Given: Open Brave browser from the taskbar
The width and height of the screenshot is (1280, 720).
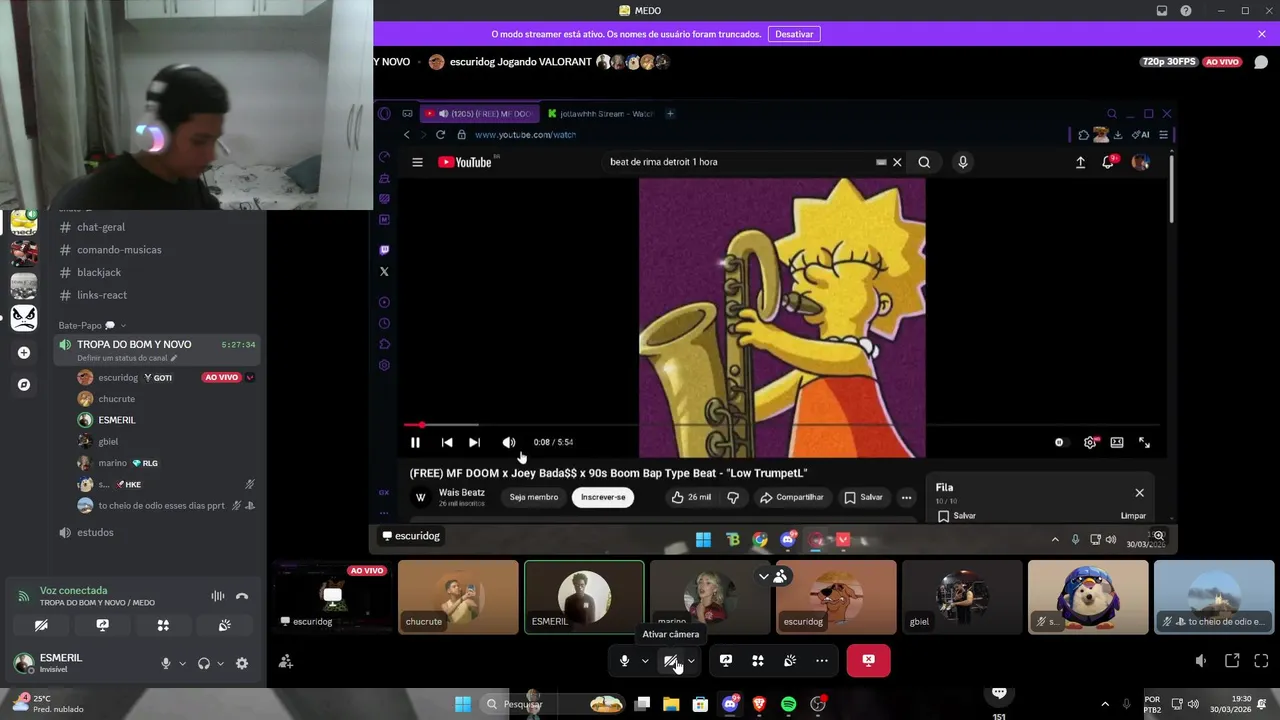Looking at the screenshot, I should tap(759, 704).
